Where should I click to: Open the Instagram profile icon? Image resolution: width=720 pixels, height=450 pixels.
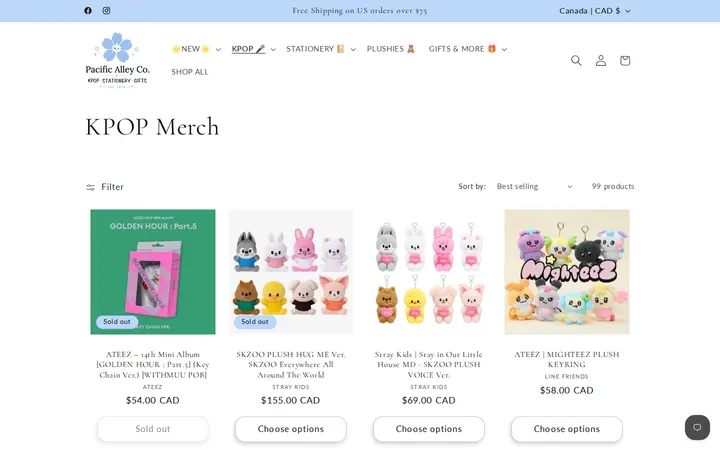pos(106,11)
